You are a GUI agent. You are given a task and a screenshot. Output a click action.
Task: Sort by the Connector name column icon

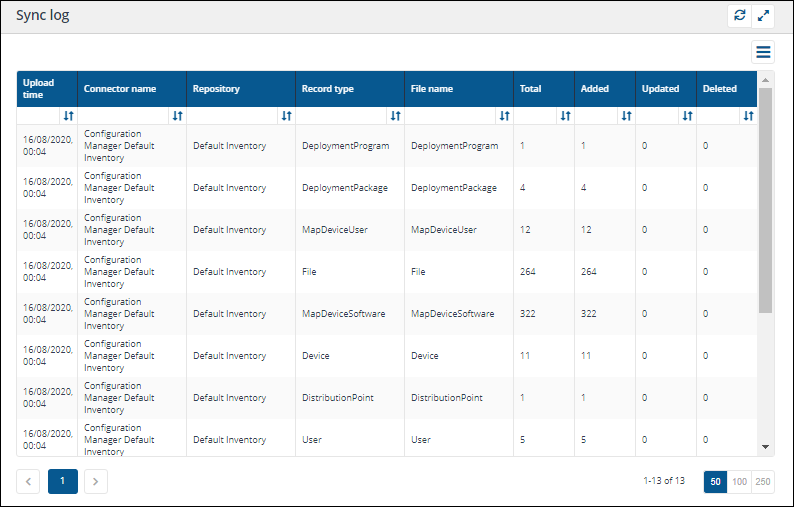pyautogui.click(x=177, y=116)
